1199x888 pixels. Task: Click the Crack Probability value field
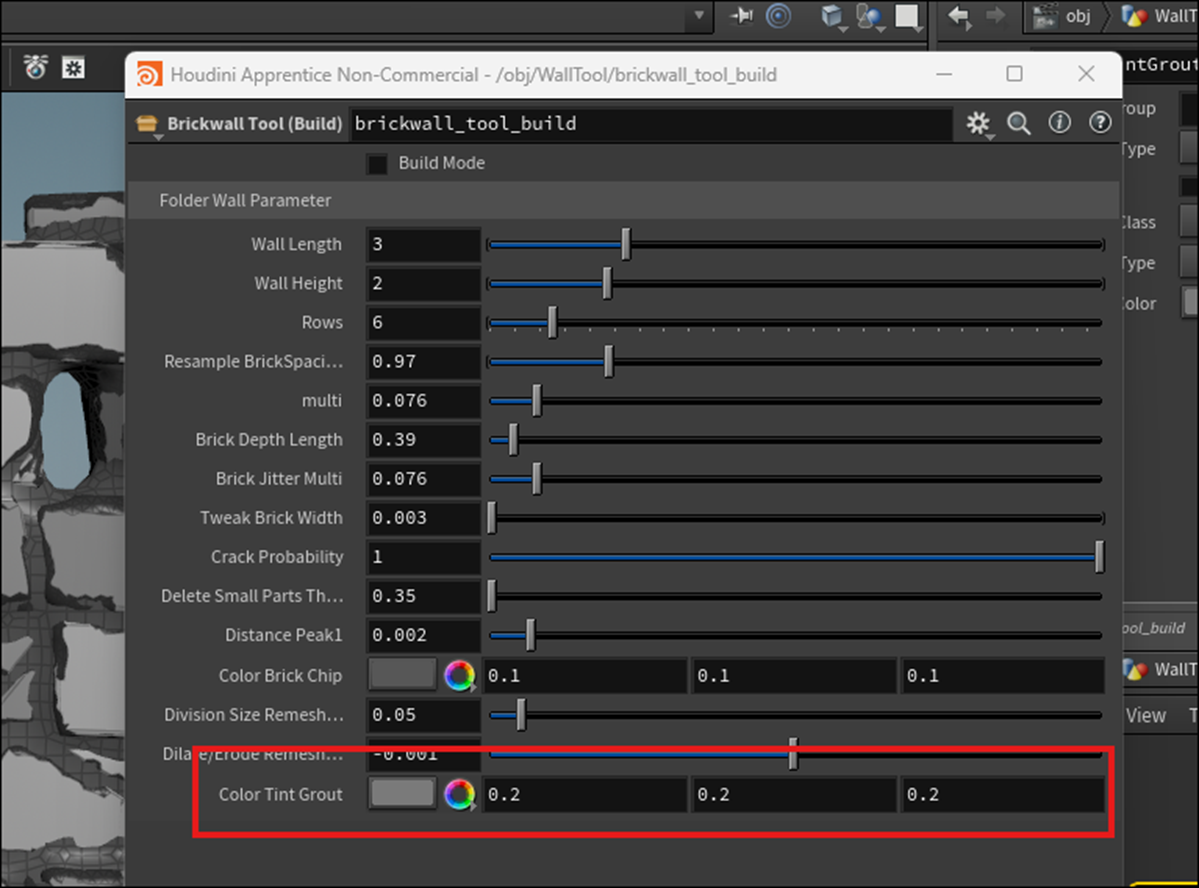point(424,557)
